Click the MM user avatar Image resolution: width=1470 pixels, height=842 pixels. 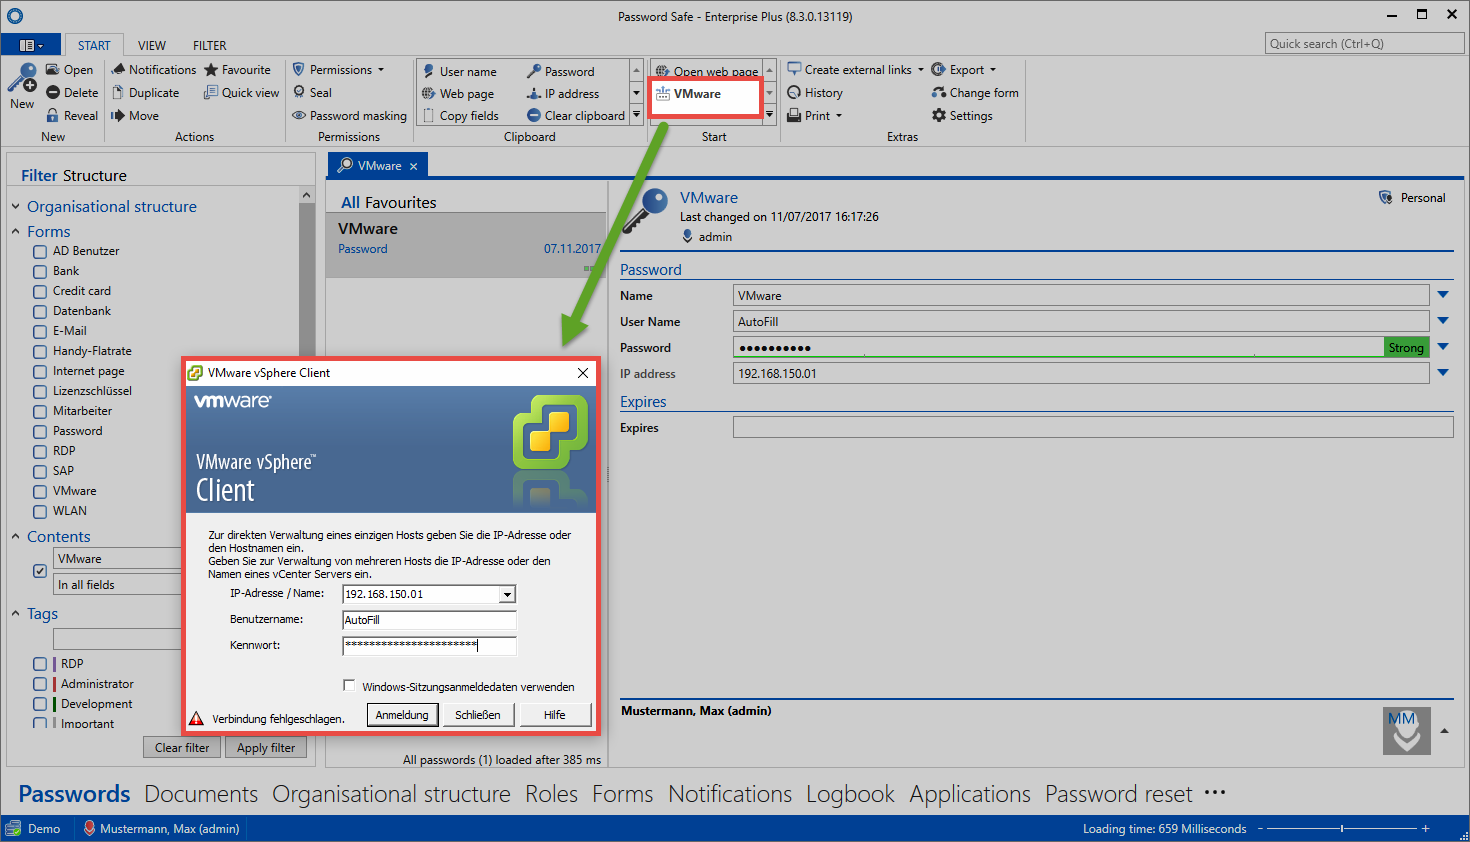[x=1407, y=731]
